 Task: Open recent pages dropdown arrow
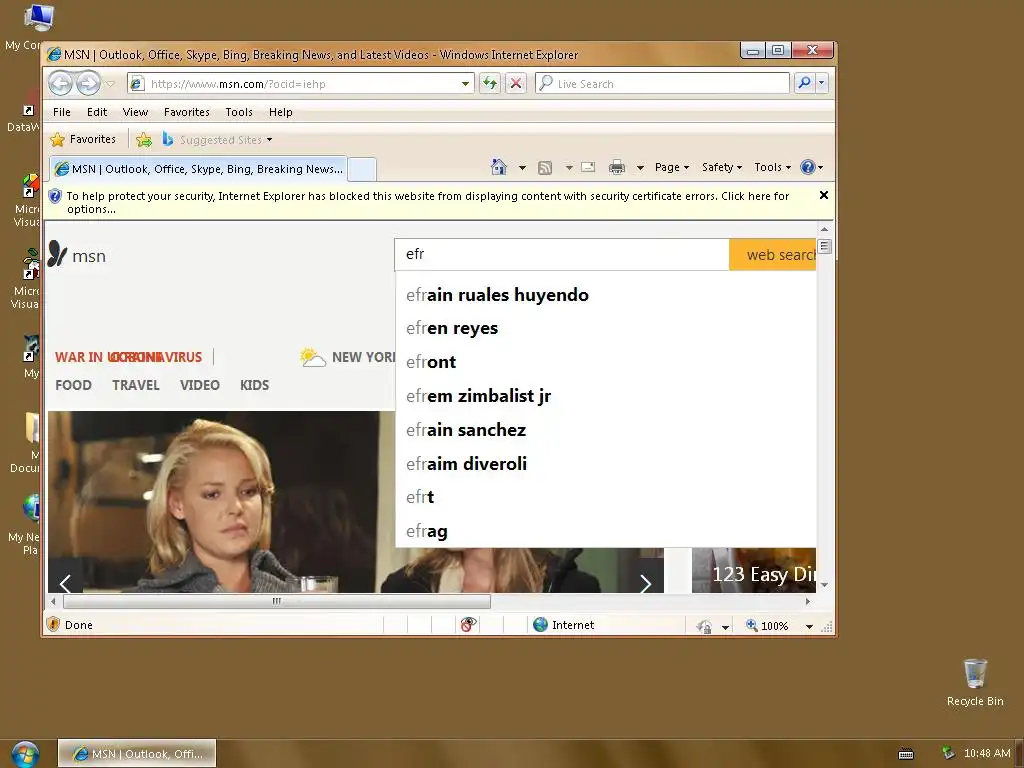(110, 84)
